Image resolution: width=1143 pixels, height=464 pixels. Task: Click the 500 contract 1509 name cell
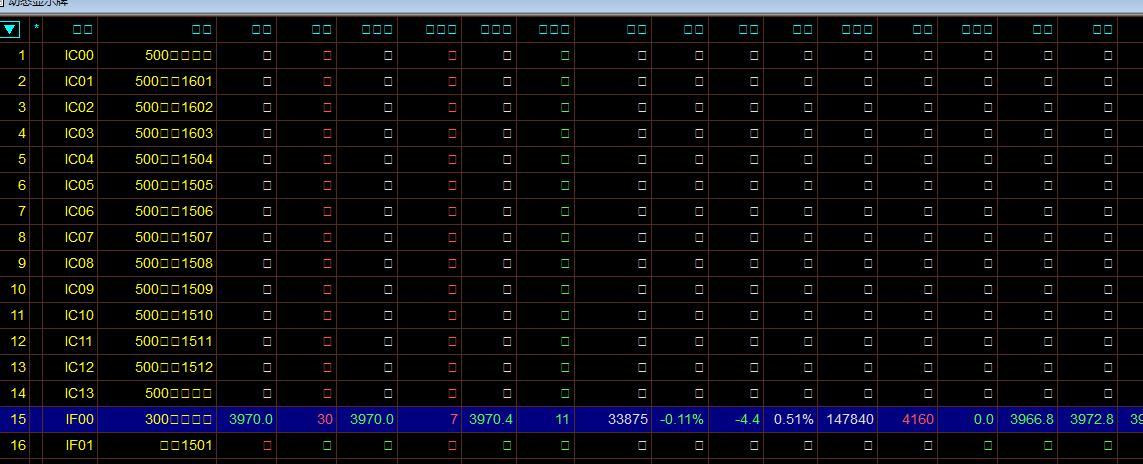pos(173,289)
